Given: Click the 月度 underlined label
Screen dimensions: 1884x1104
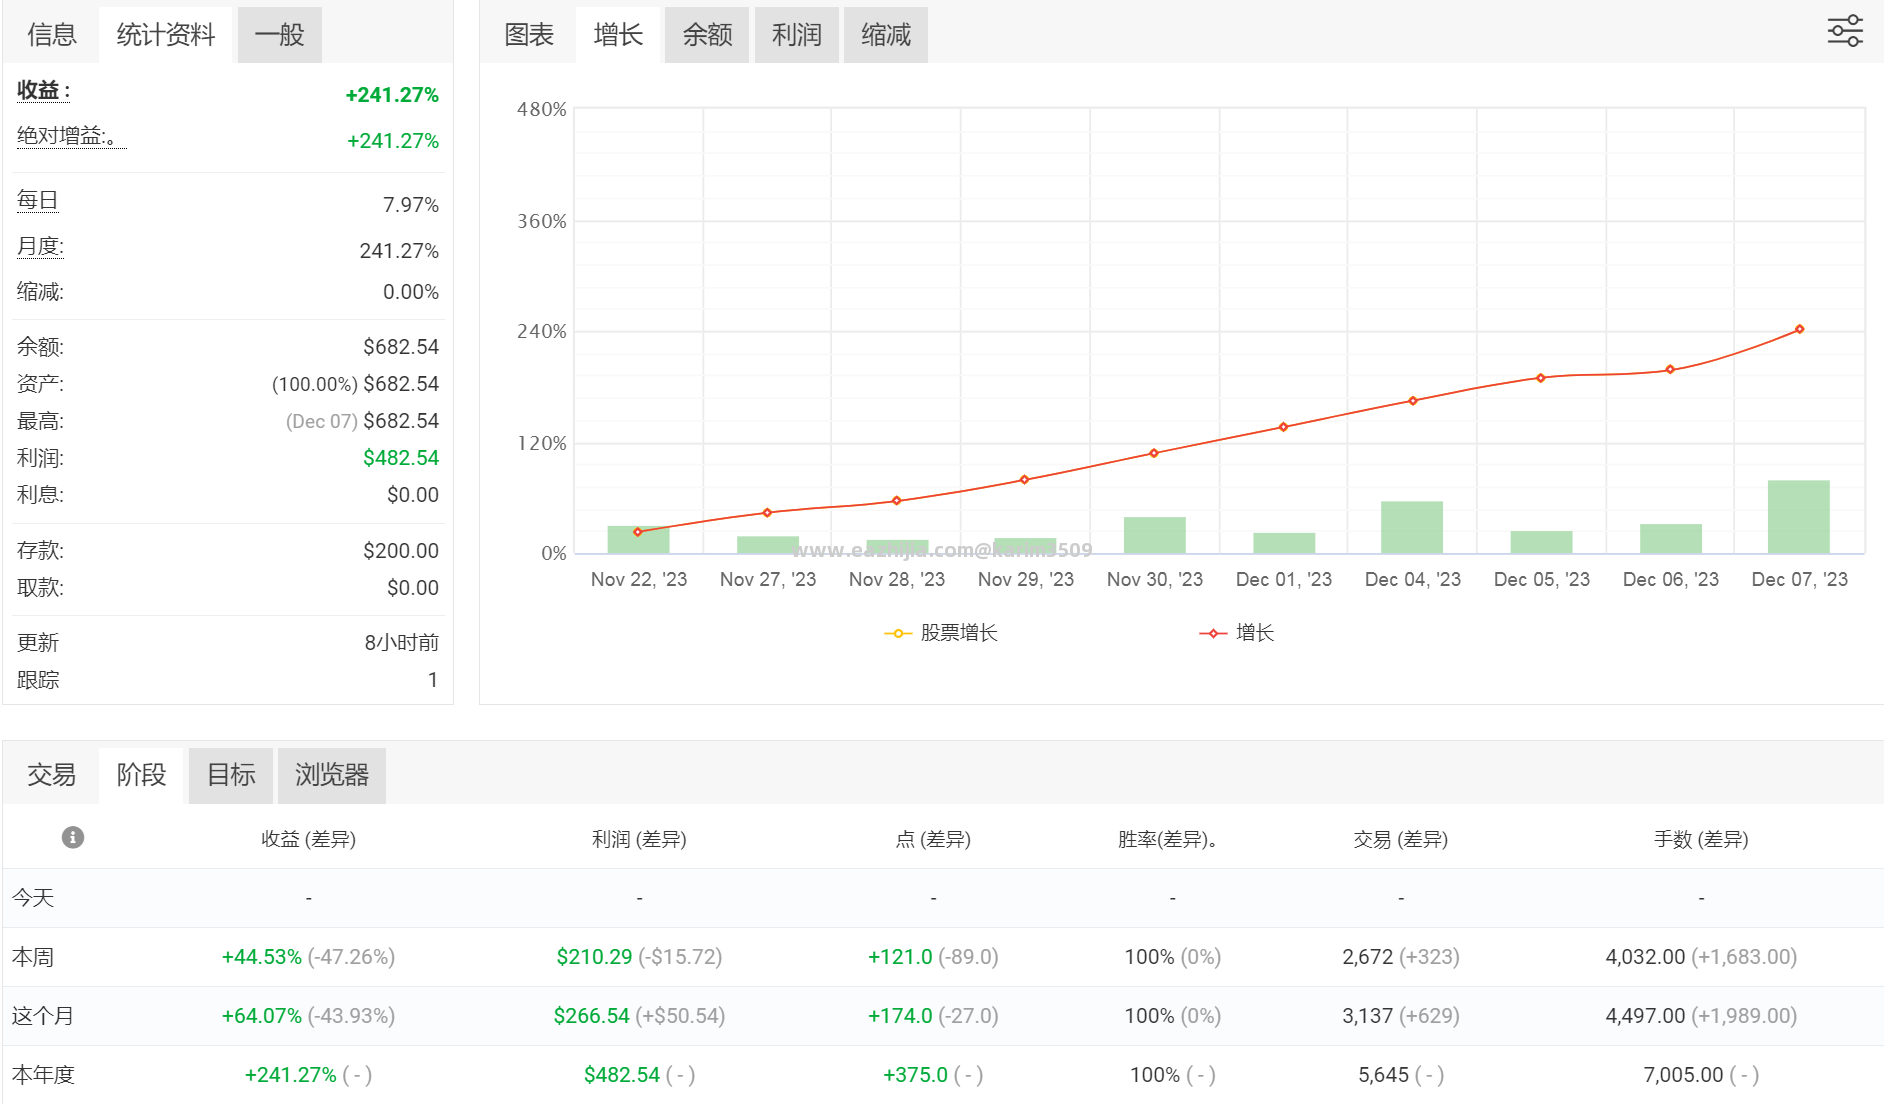Looking at the screenshot, I should tap(40, 246).
